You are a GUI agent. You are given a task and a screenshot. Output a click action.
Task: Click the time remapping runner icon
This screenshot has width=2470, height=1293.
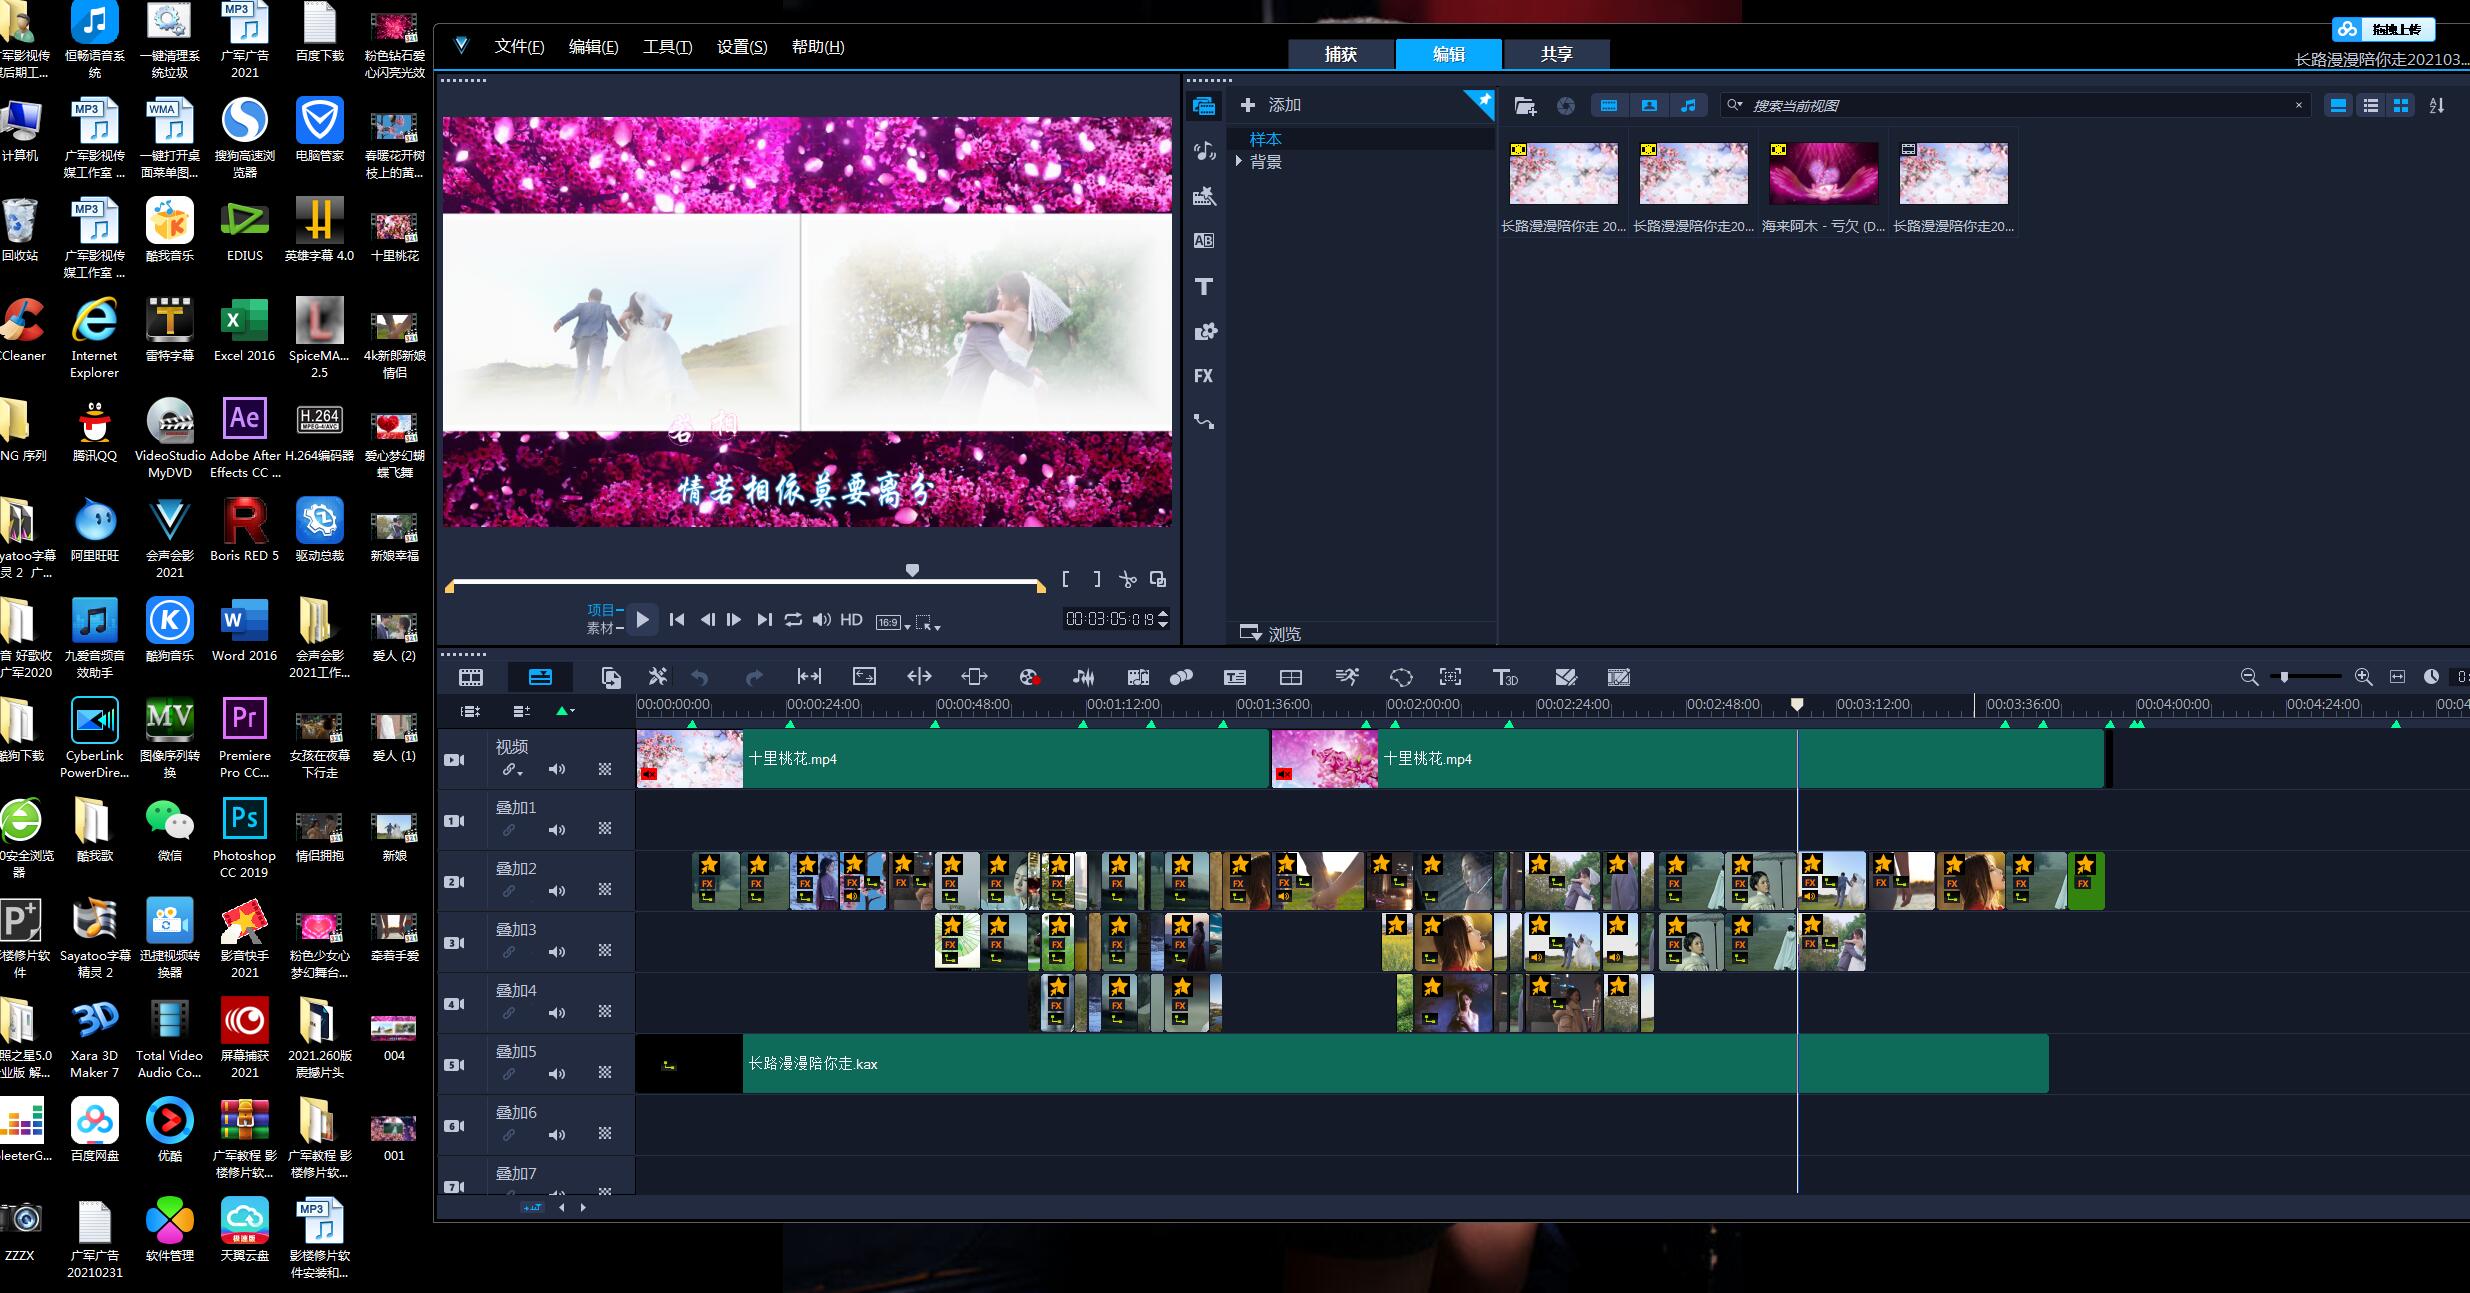coord(1347,677)
